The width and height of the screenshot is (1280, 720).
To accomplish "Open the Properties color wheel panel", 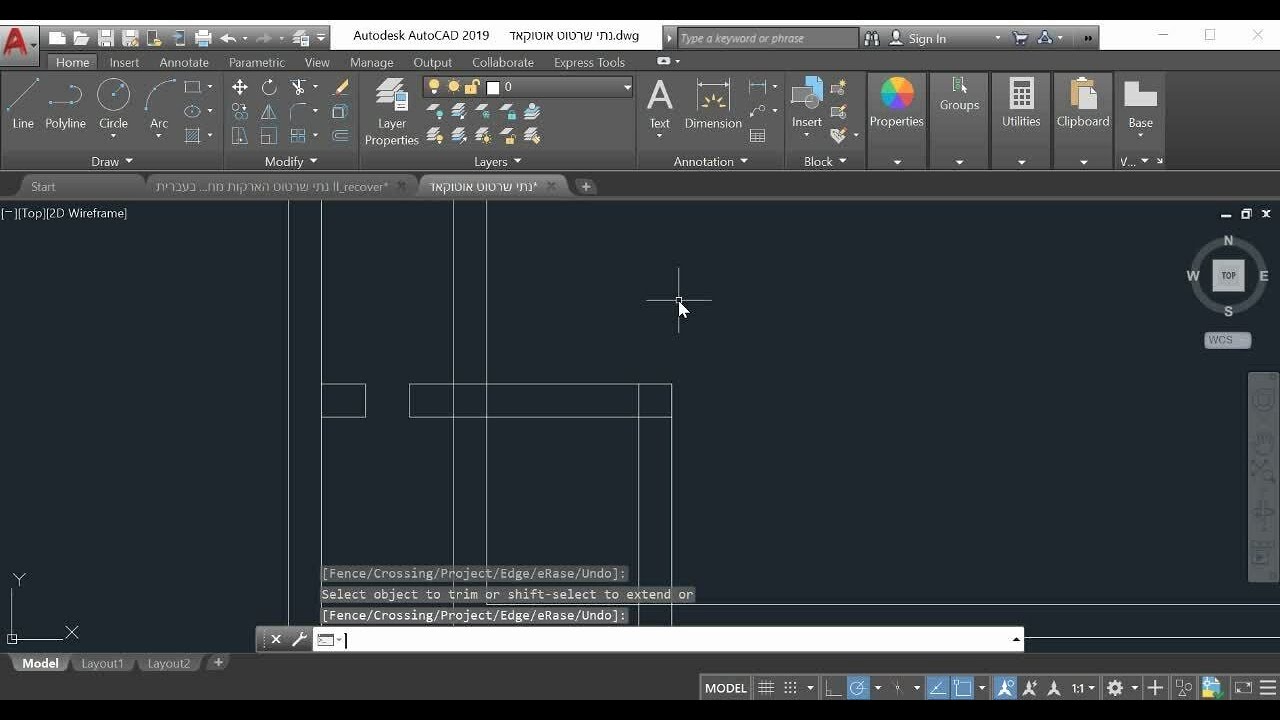I will click(896, 103).
